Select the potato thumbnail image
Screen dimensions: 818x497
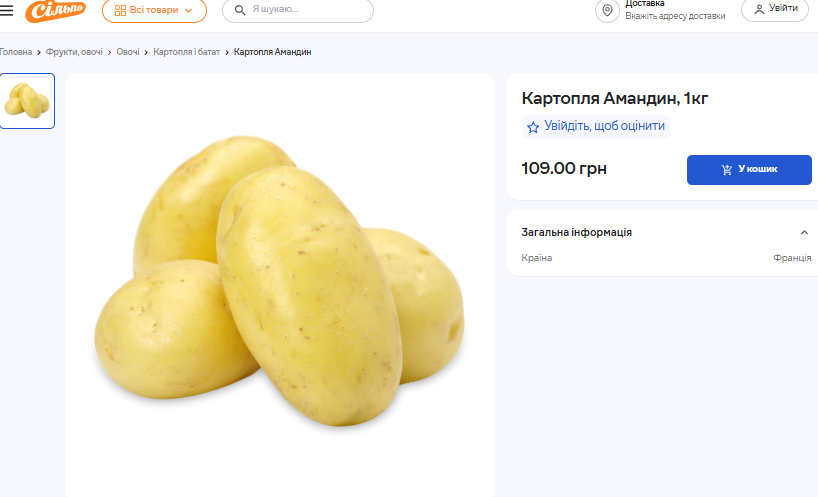pos(27,101)
